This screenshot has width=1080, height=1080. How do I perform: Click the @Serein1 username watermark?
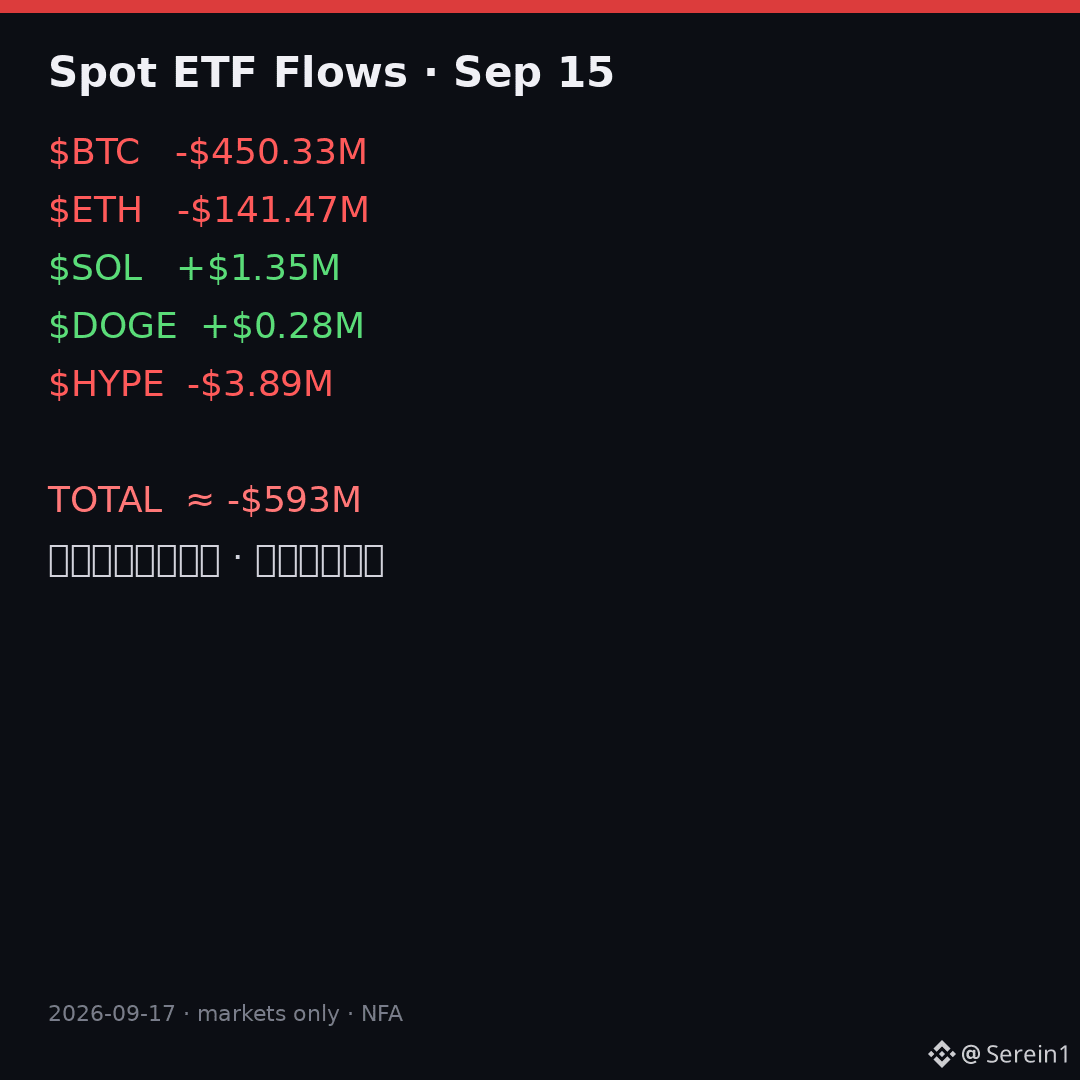pos(1015,1054)
